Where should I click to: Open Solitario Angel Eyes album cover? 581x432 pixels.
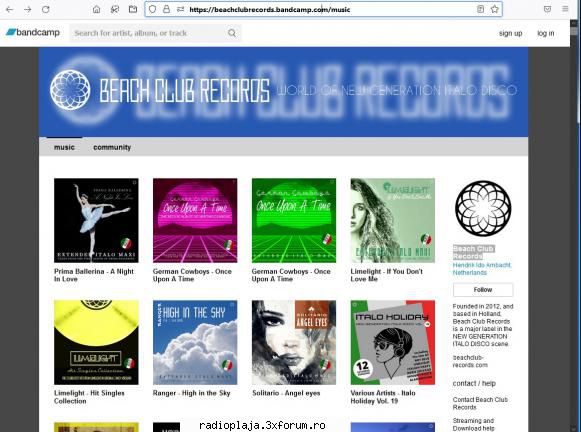tap(294, 342)
